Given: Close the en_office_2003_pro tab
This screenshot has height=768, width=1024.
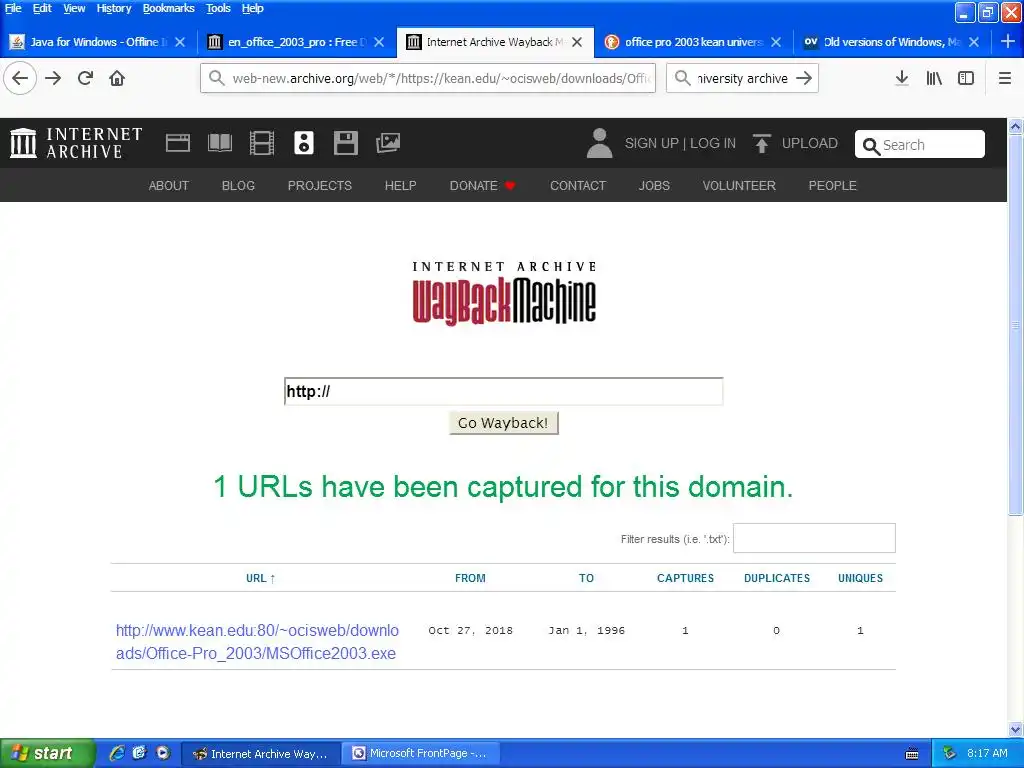Looking at the screenshot, I should [379, 42].
